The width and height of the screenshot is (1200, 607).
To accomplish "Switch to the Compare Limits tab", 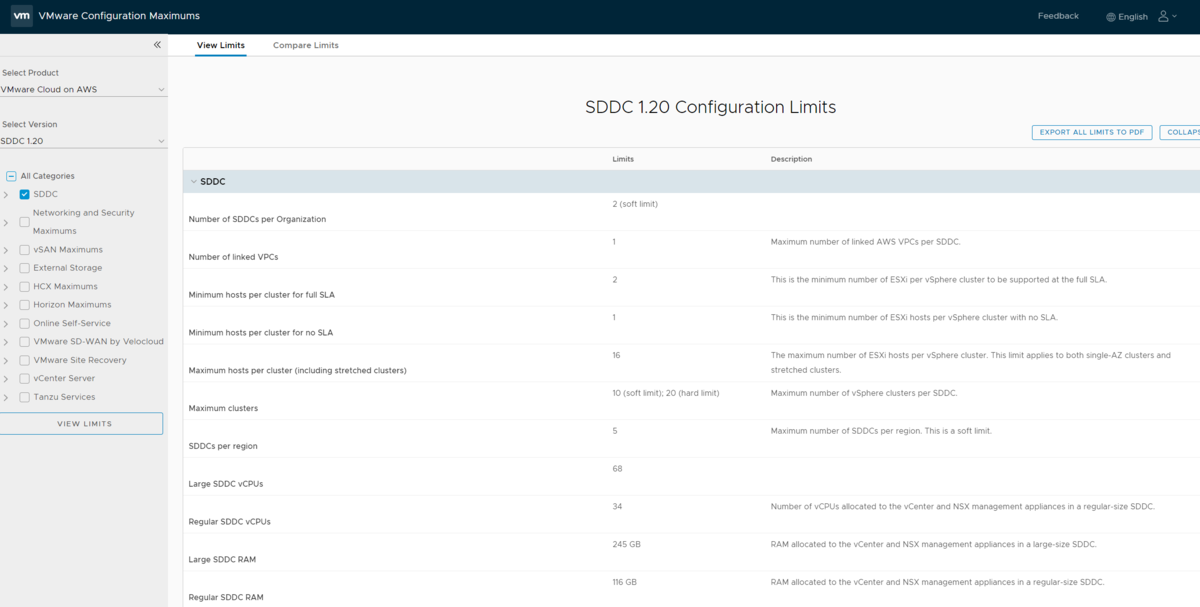I will pos(306,45).
